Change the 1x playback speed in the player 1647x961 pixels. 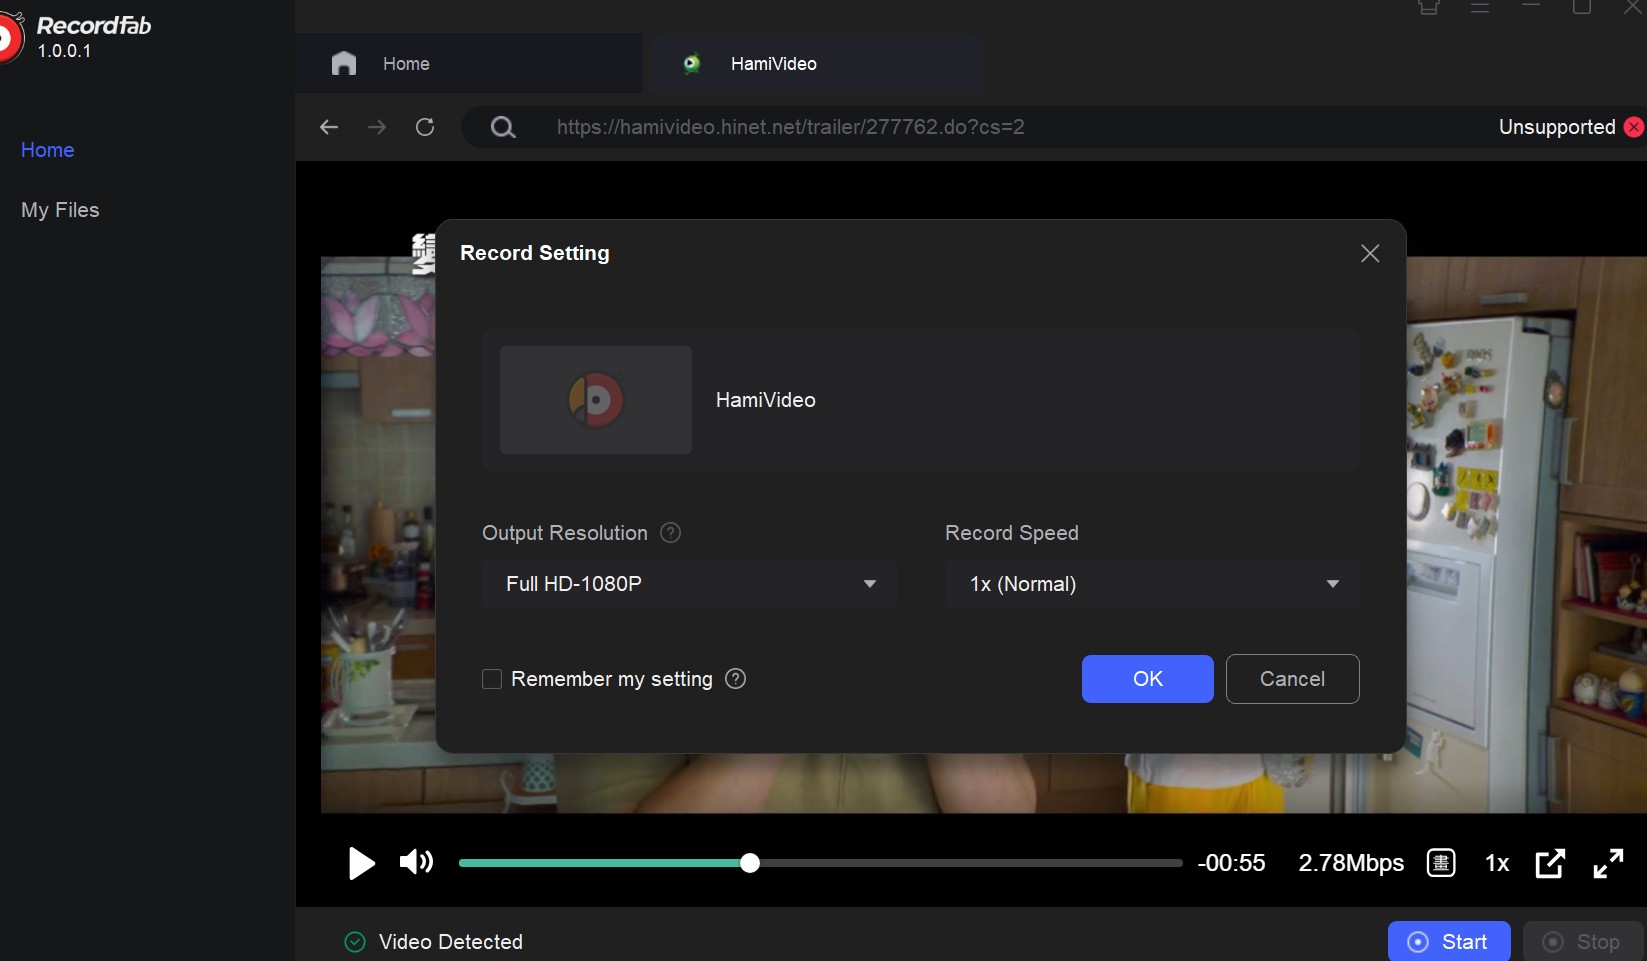[x=1497, y=863]
